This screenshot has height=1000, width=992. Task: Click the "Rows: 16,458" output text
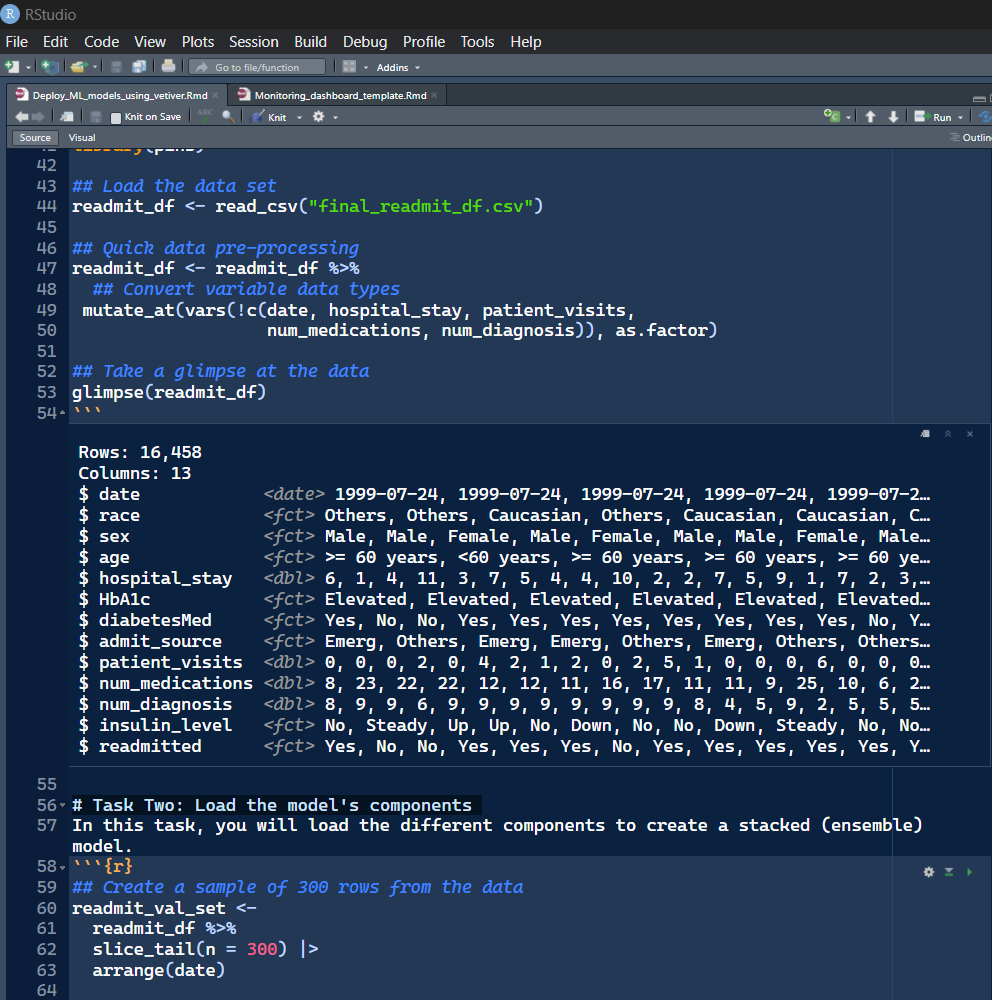140,452
